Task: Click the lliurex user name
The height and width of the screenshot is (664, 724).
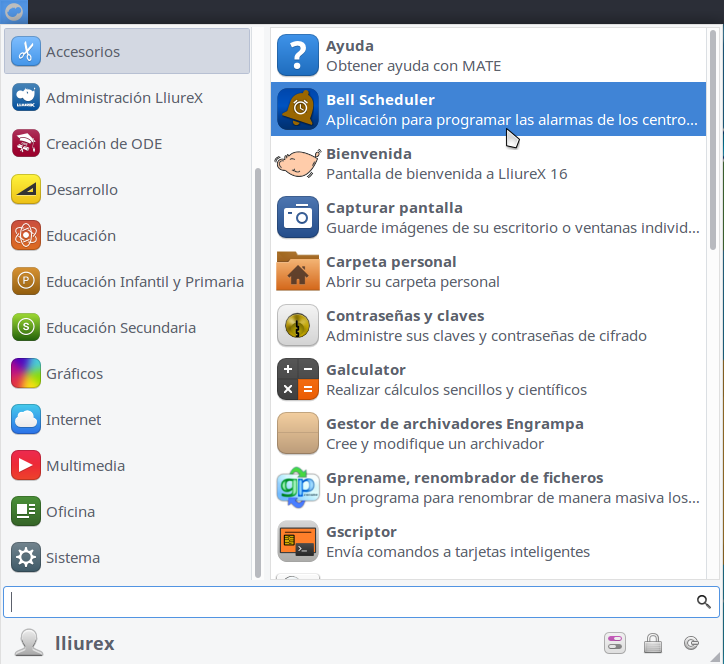Action: tap(84, 643)
